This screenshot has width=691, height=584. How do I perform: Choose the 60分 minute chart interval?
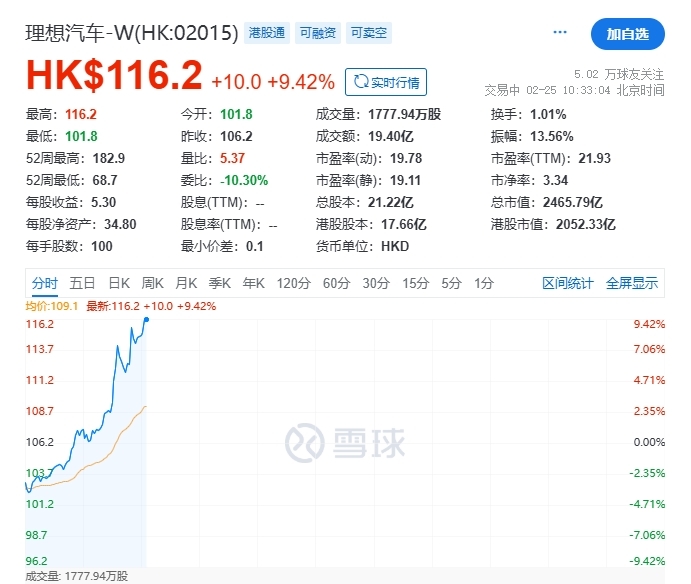[335, 283]
